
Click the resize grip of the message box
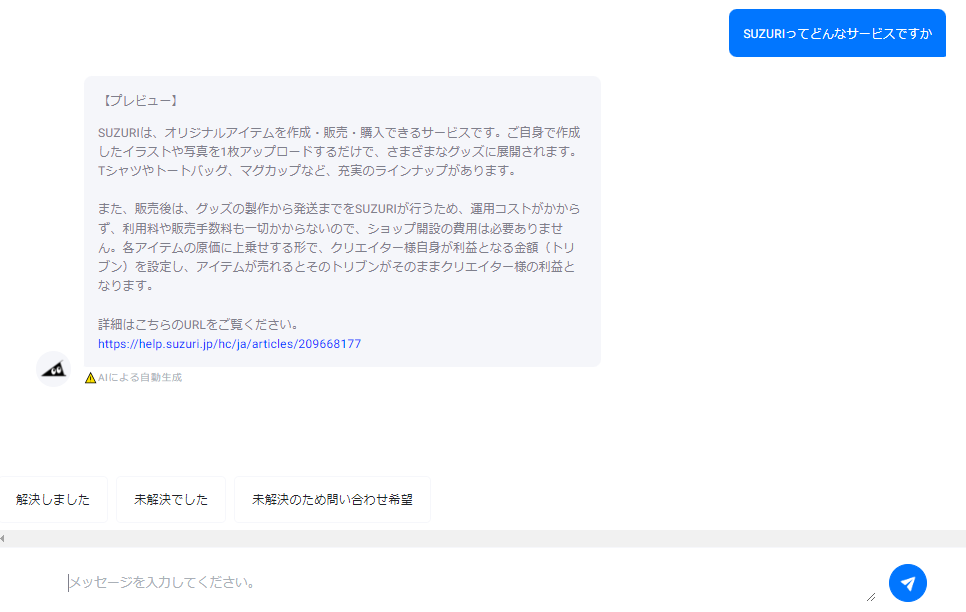869,599
